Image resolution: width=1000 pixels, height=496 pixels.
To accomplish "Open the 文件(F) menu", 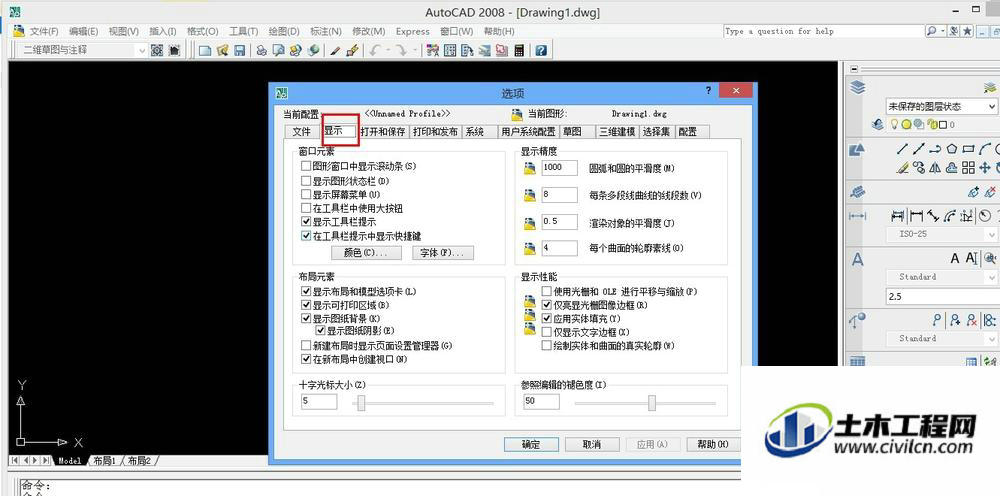I will pos(44,31).
